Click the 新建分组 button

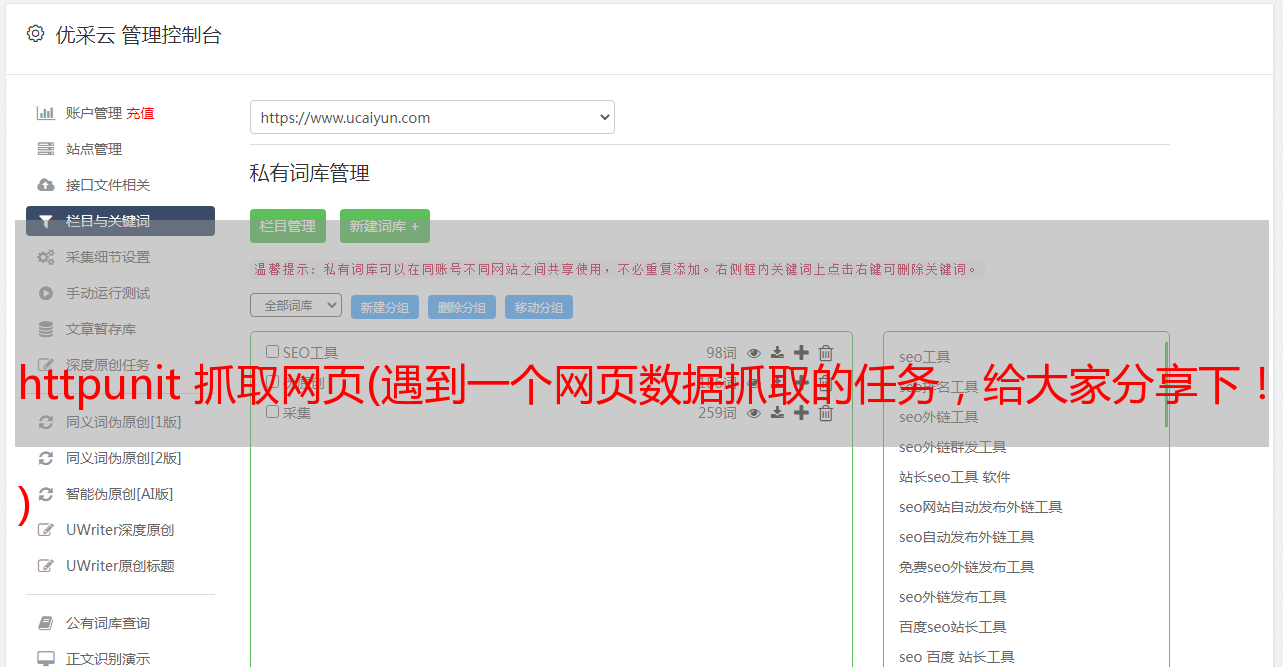385,307
